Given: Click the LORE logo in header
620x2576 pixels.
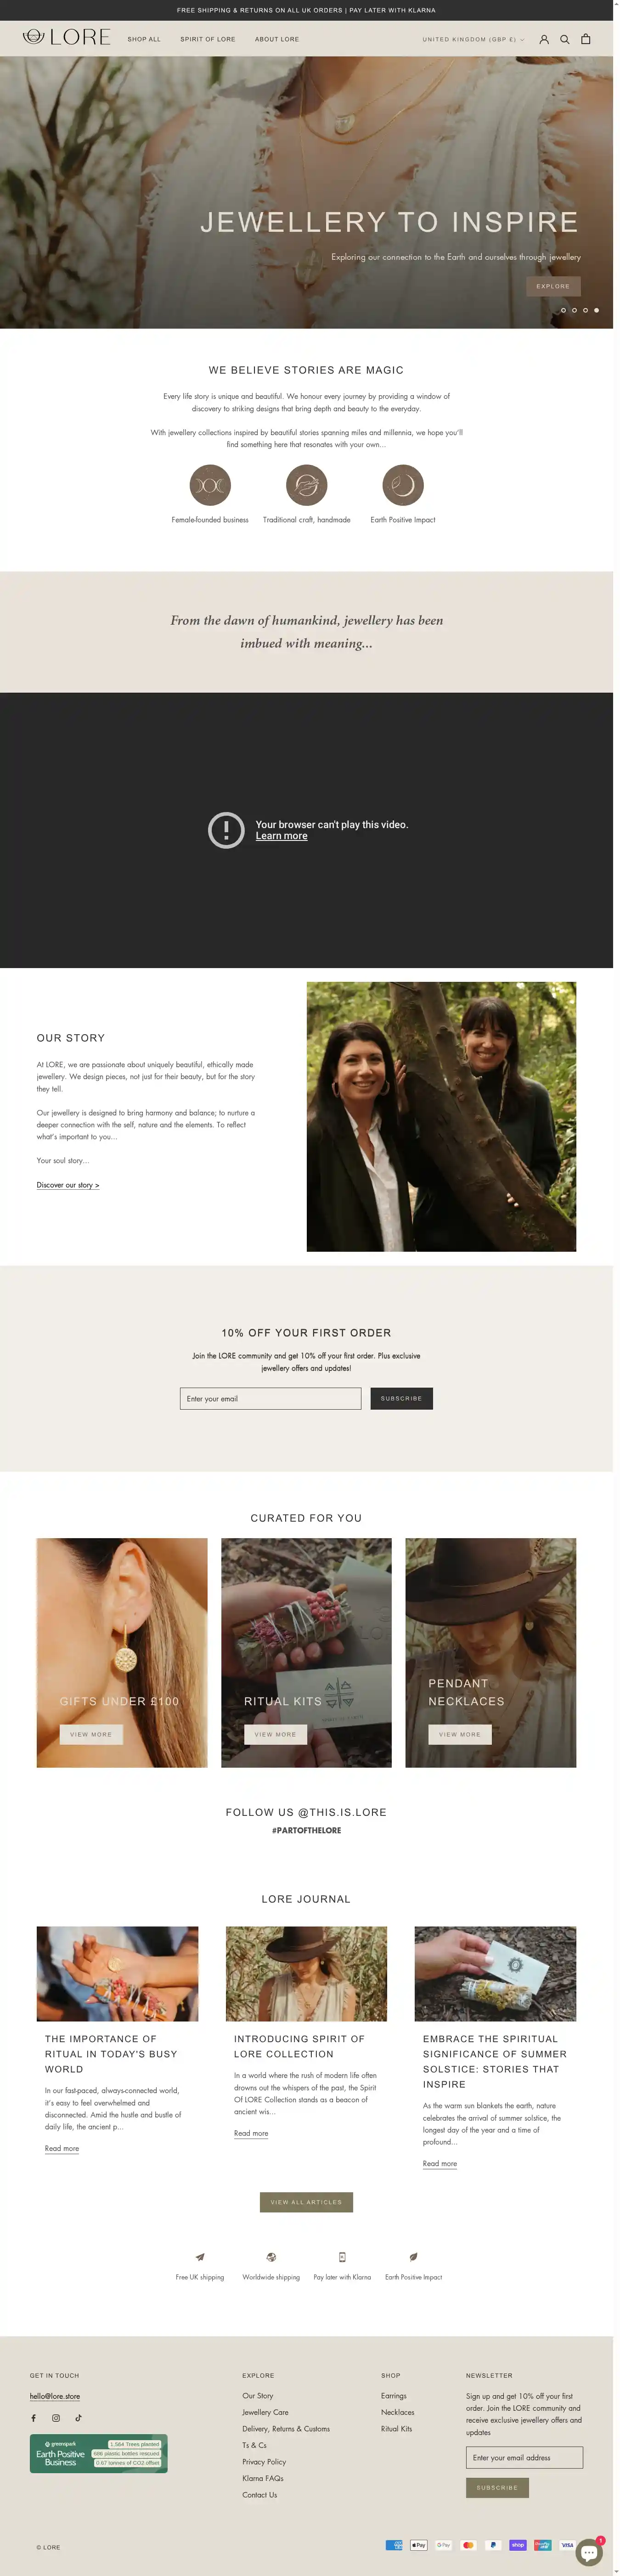Looking at the screenshot, I should 66,38.
